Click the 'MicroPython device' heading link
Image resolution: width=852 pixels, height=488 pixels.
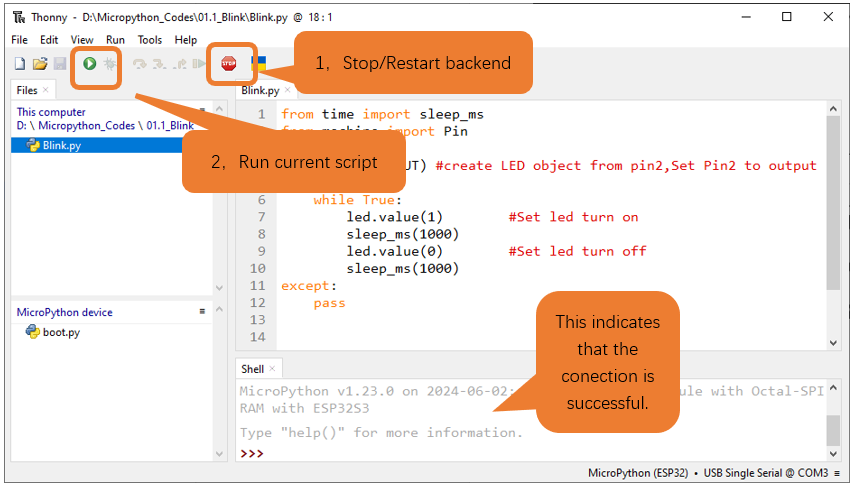(65, 312)
